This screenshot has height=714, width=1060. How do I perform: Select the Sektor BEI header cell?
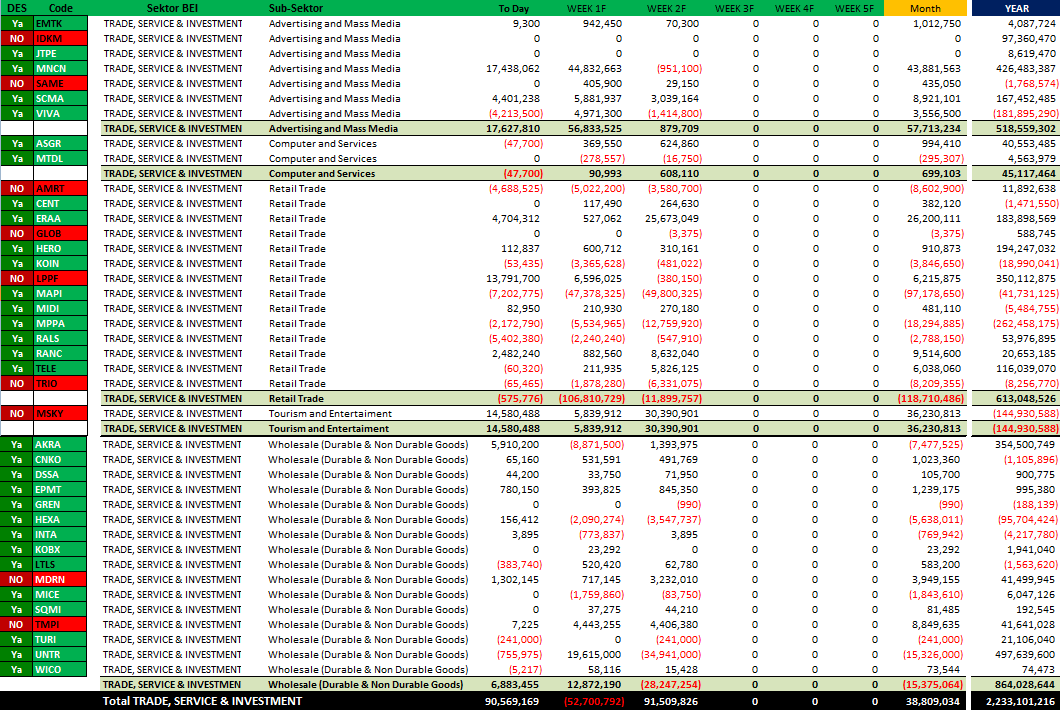172,8
